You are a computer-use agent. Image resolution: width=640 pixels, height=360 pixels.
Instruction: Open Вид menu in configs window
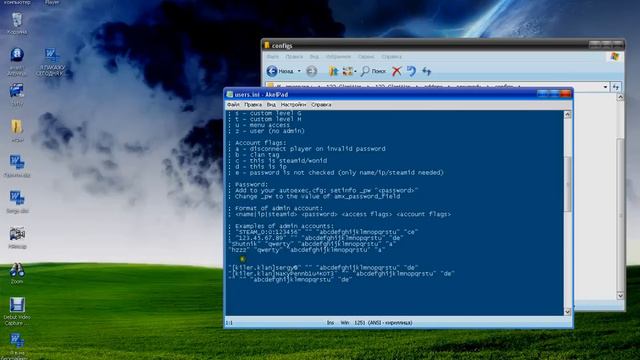point(314,57)
